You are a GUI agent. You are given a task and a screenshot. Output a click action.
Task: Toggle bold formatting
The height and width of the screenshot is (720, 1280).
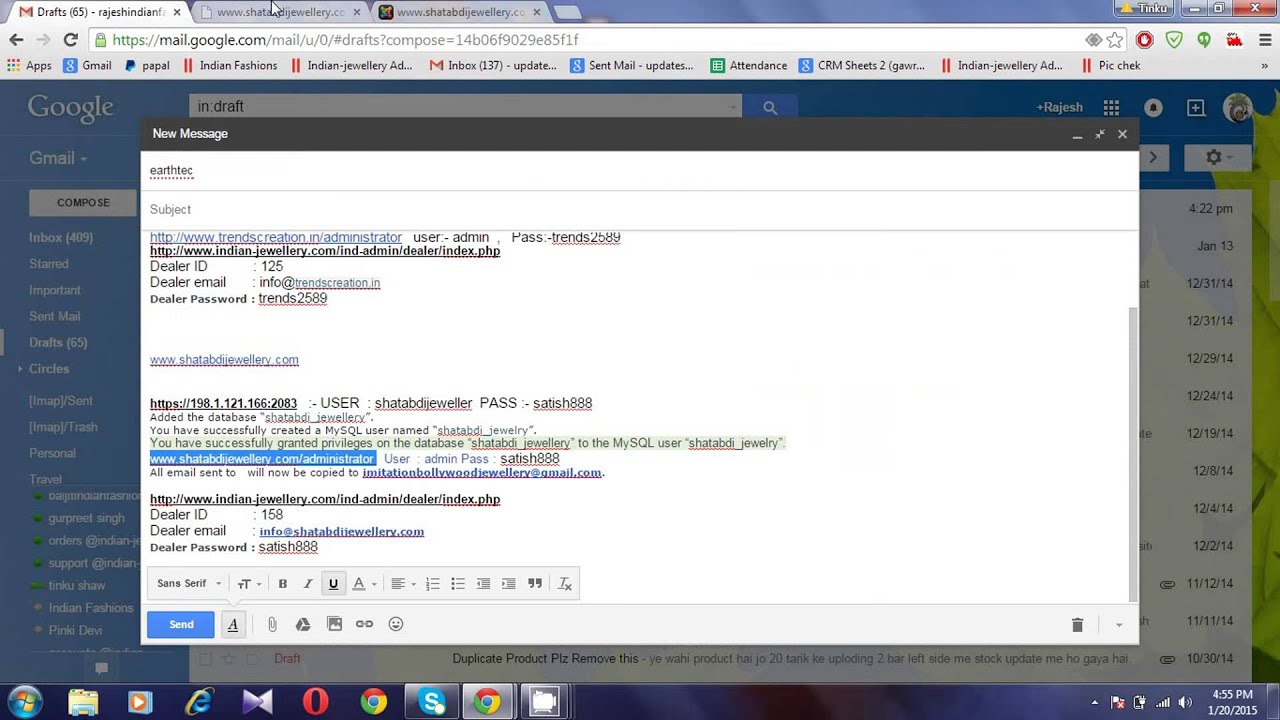pyautogui.click(x=283, y=584)
